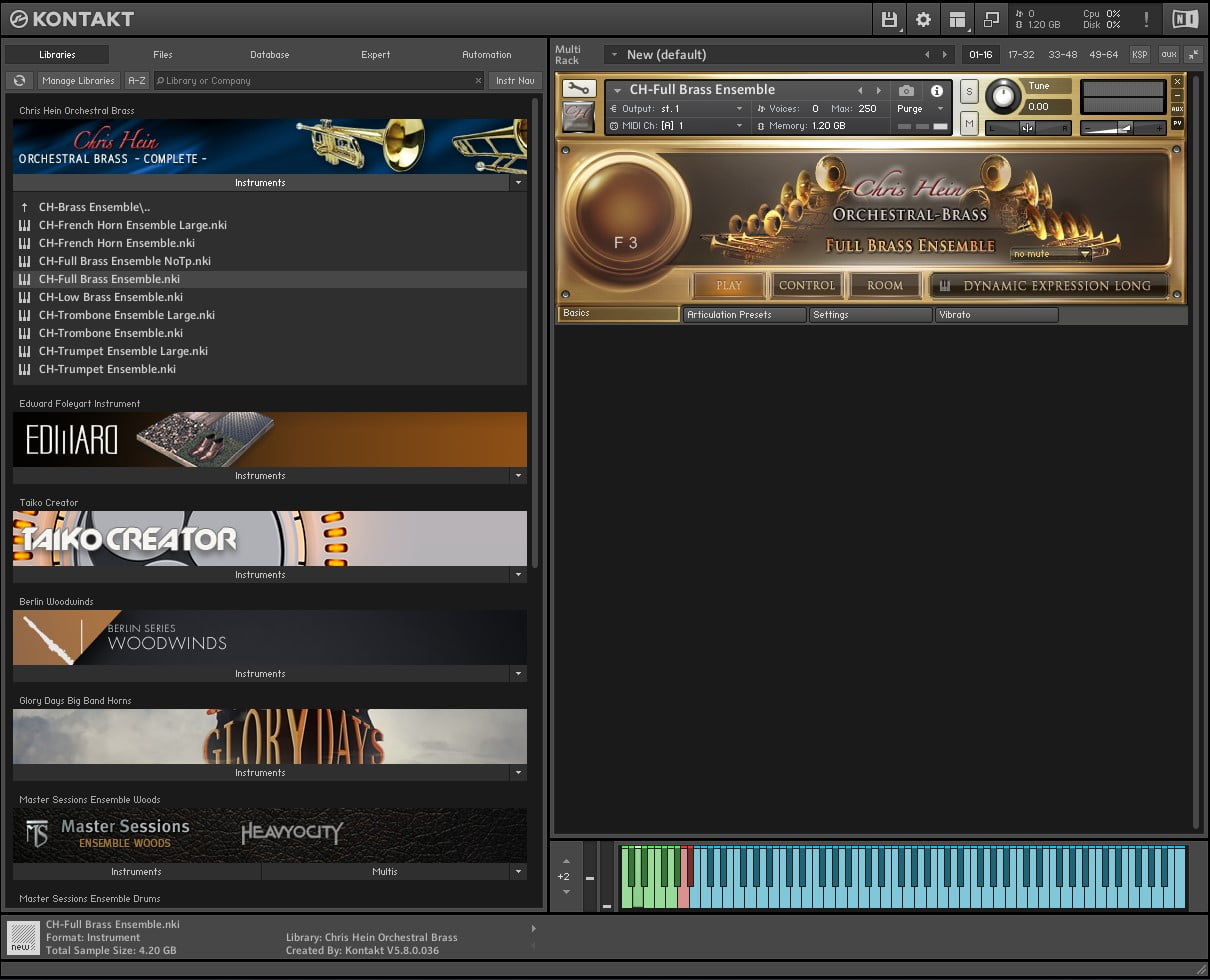
Task: Clear the library search field X
Action: (x=477, y=81)
